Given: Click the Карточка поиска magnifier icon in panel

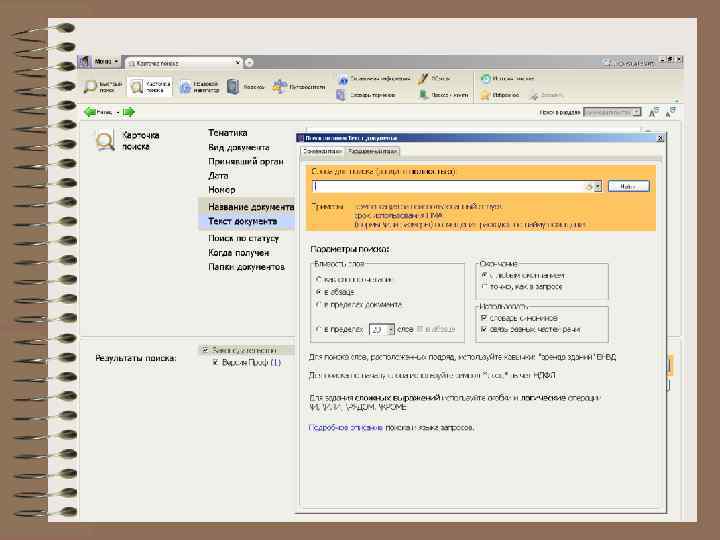Looking at the screenshot, I should (x=105, y=141).
